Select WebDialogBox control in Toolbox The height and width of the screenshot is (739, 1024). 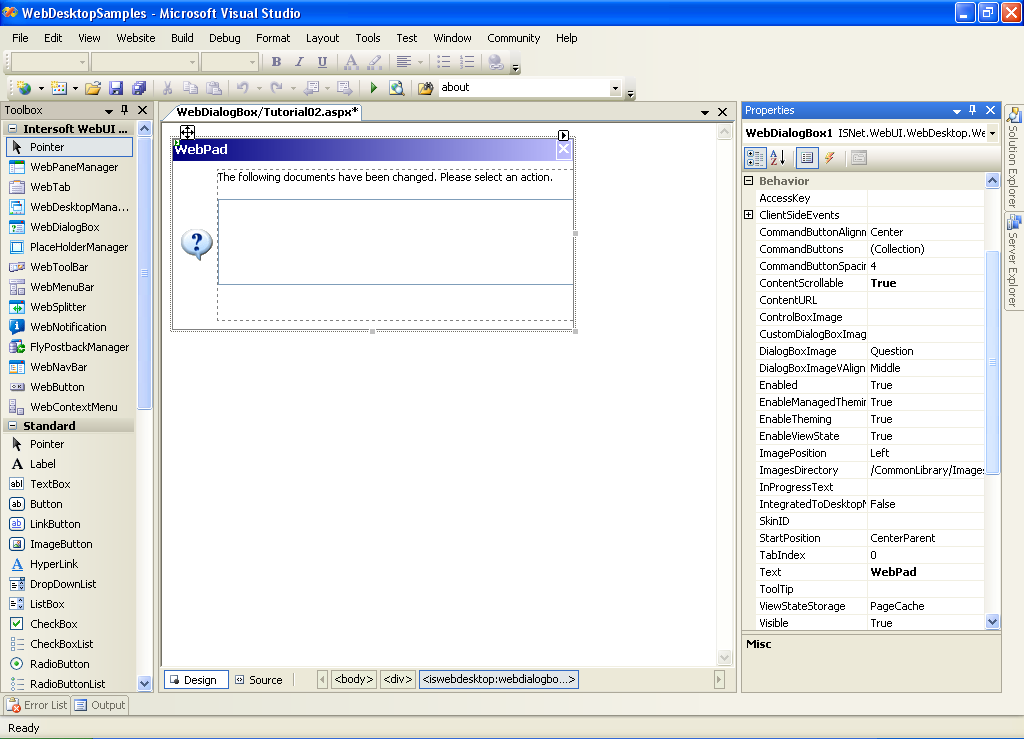65,227
